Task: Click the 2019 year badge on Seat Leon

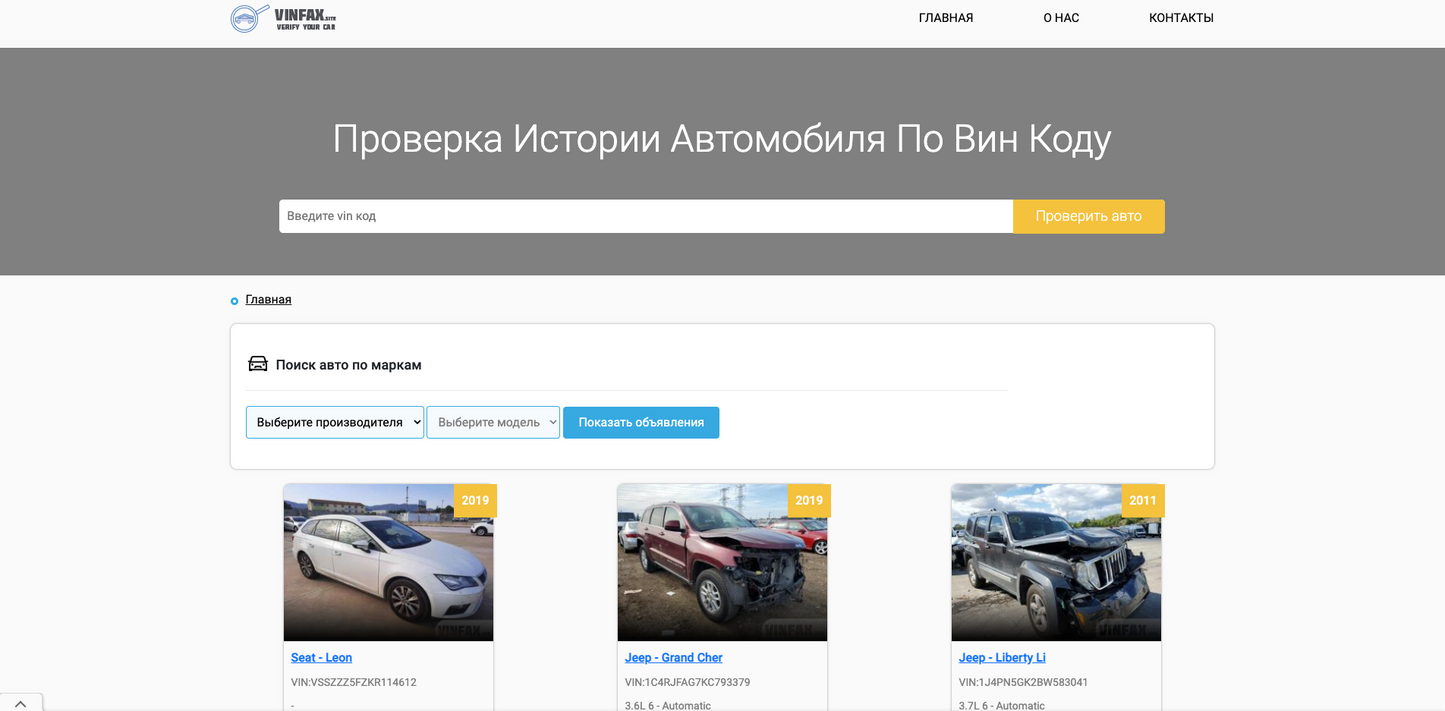Action: pos(475,500)
